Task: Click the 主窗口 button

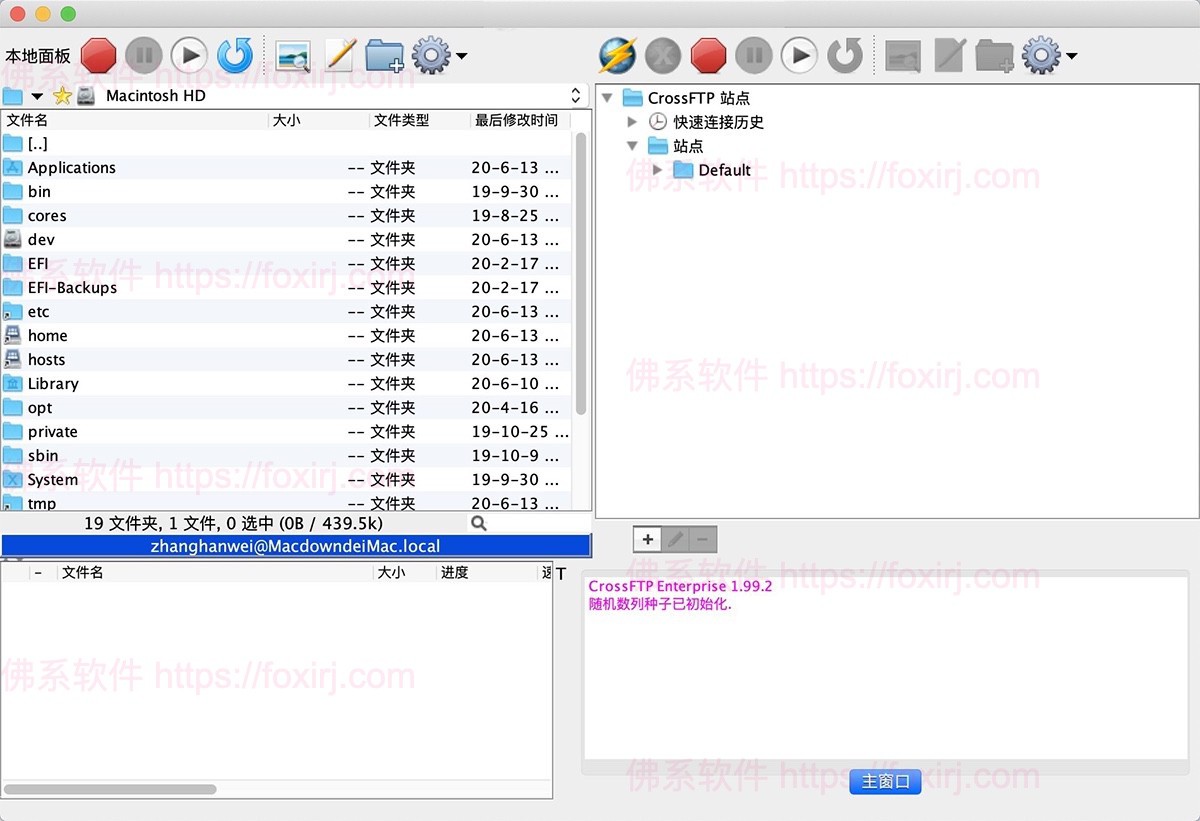Action: [884, 782]
